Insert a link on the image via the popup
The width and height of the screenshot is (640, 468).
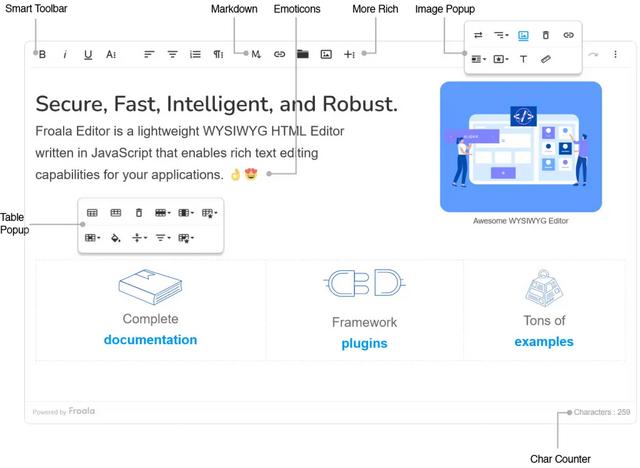pyautogui.click(x=569, y=35)
